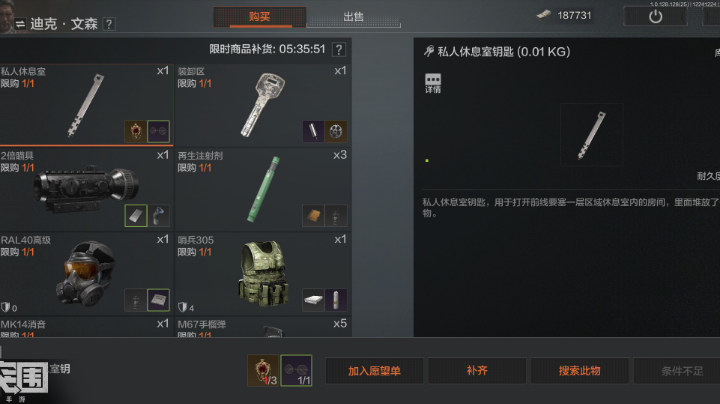The height and width of the screenshot is (404, 720).
Task: Switch trader with the swap arrows icon
Action: click(20, 24)
